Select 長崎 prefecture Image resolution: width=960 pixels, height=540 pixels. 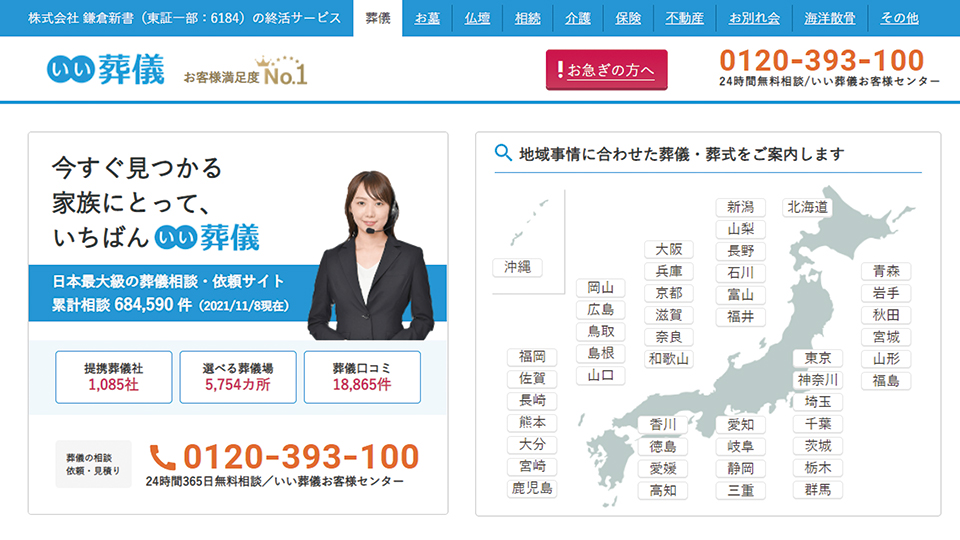click(532, 400)
